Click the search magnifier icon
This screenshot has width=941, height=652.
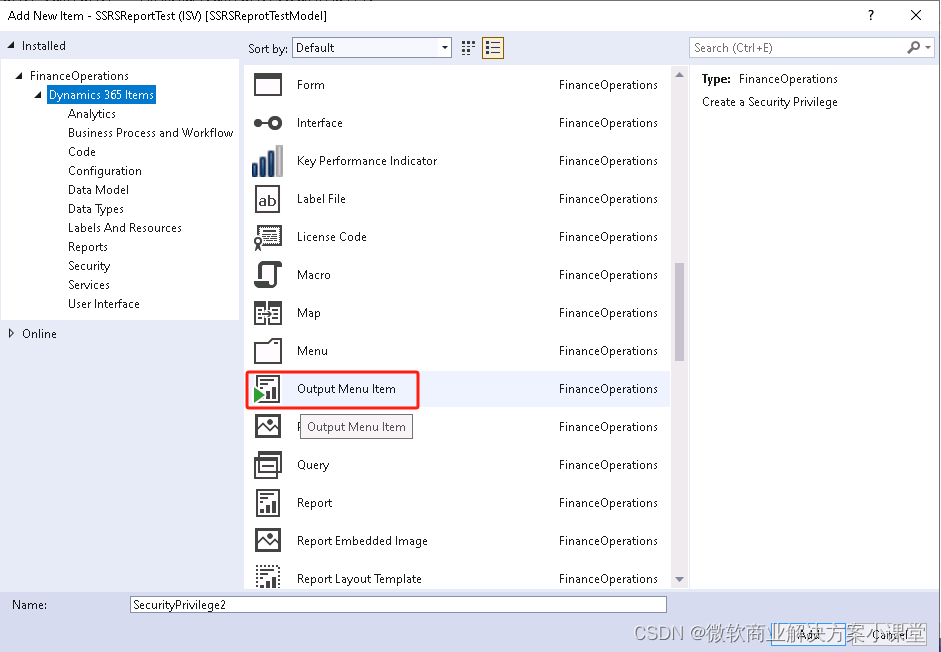pyautogui.click(x=913, y=47)
